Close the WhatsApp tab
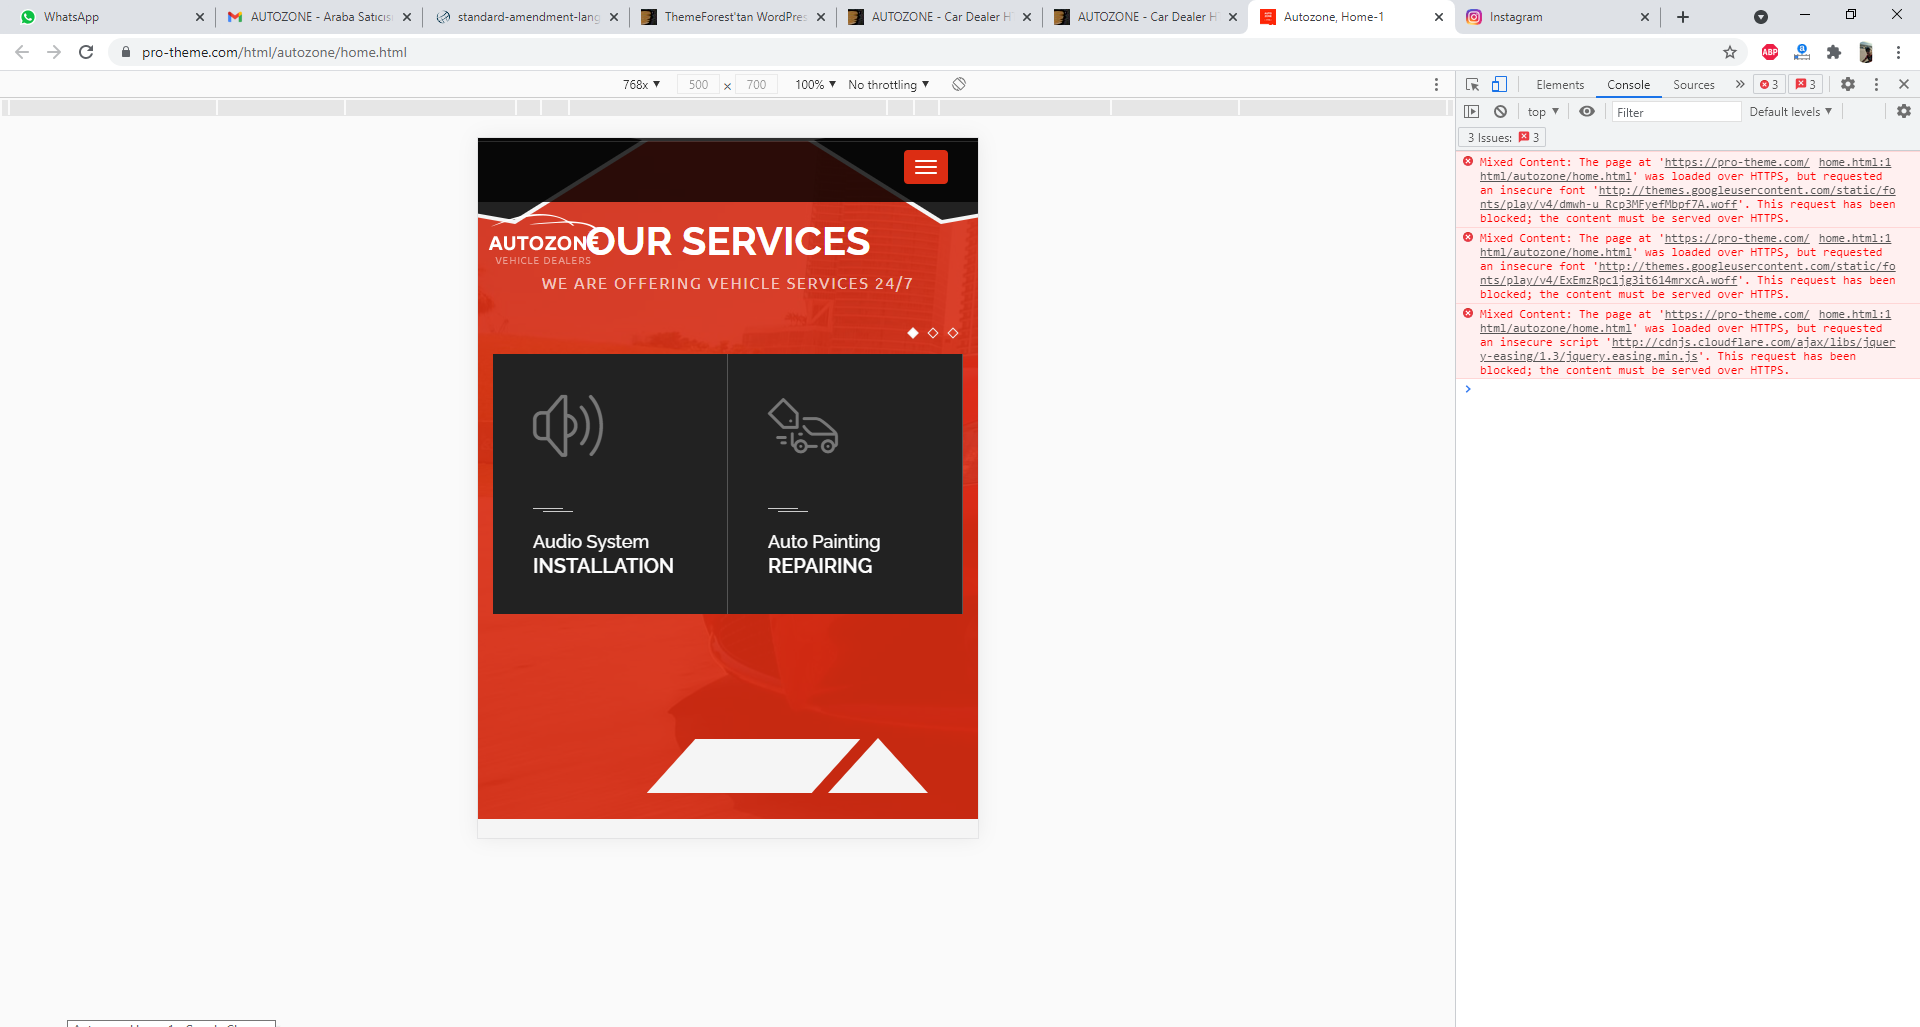Viewport: 1920px width, 1027px height. click(199, 17)
